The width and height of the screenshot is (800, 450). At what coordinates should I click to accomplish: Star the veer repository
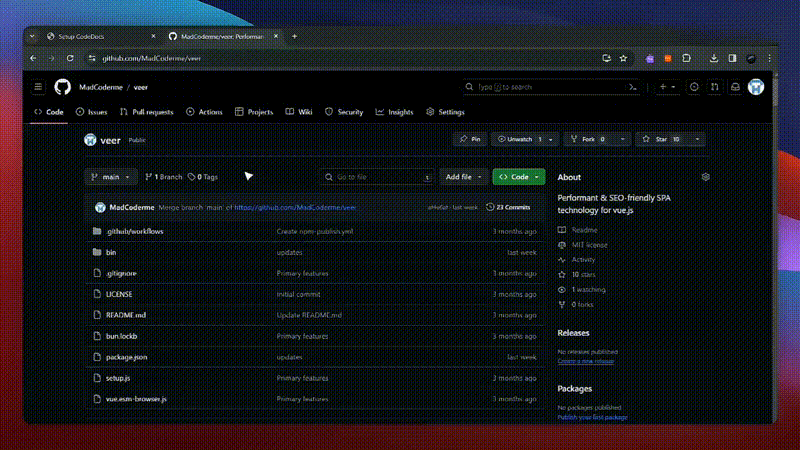click(x=662, y=139)
